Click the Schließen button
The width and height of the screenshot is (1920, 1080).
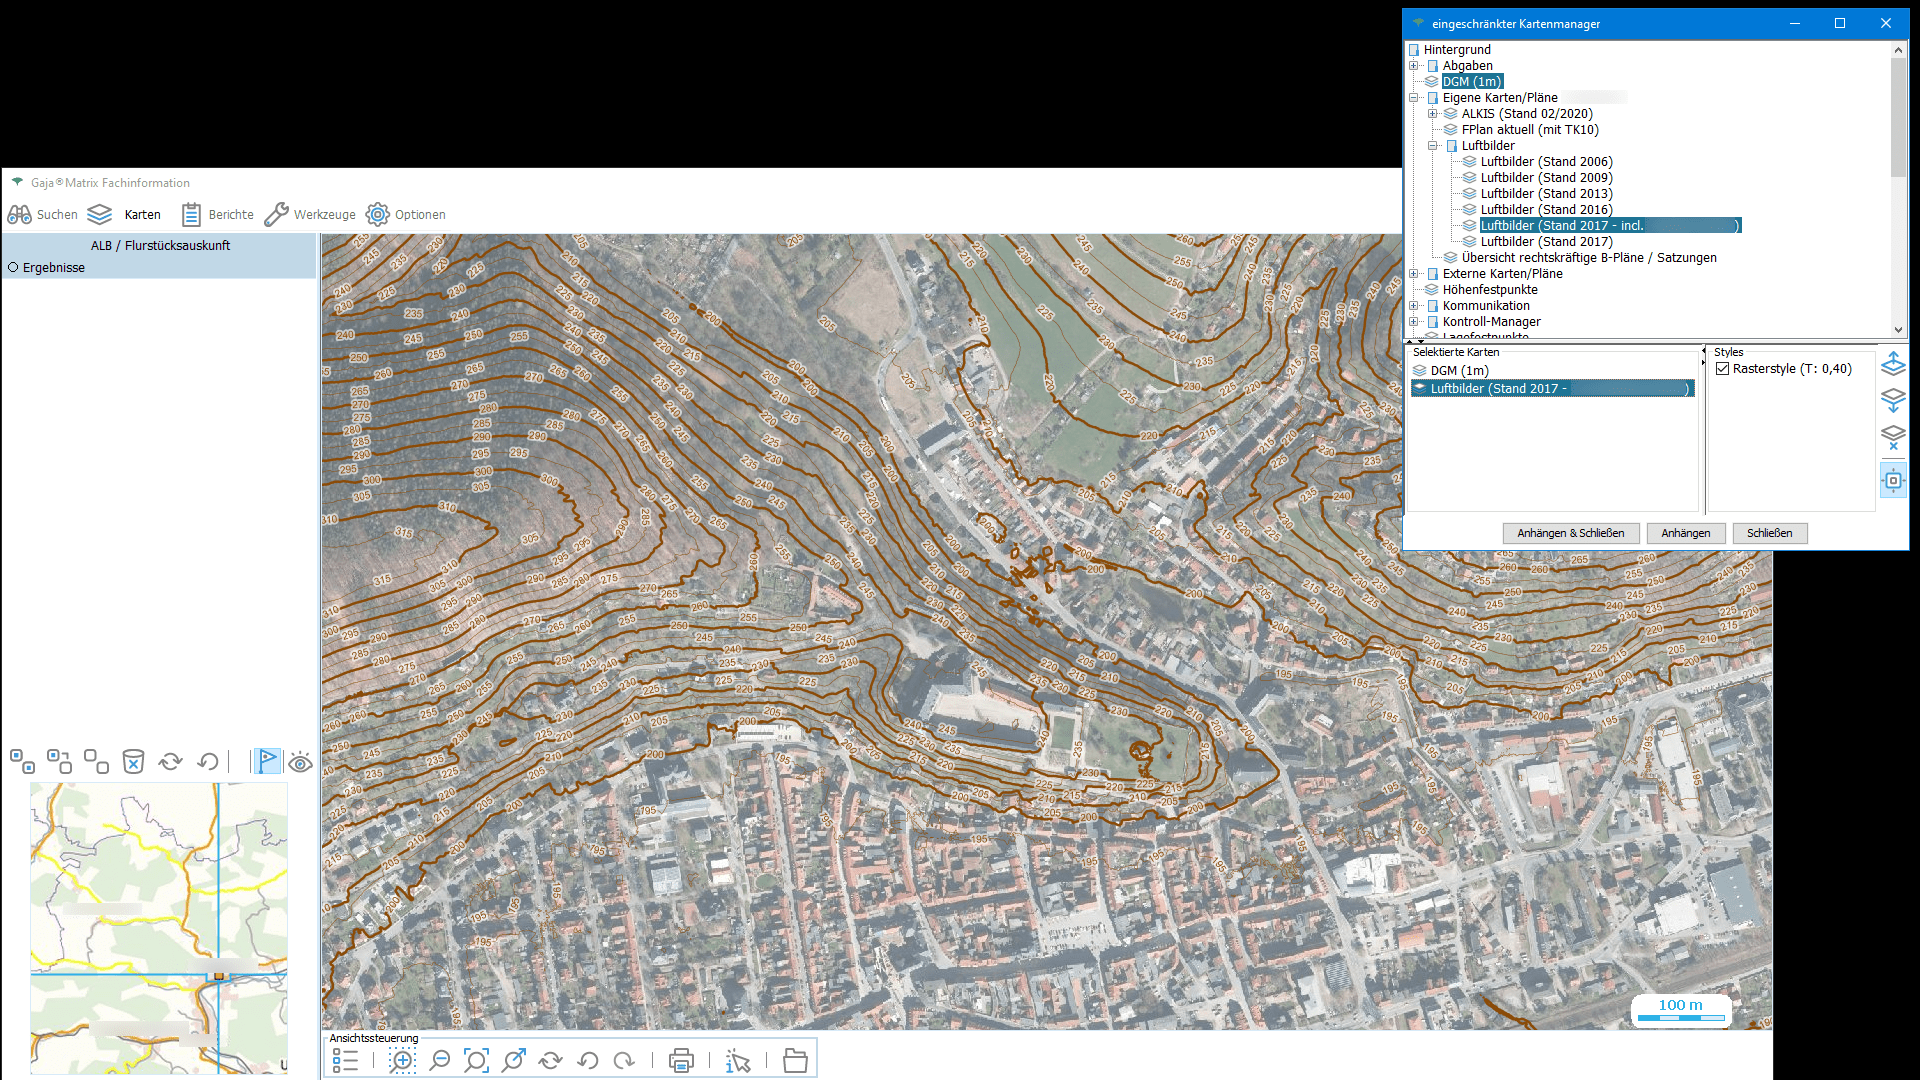click(x=1769, y=533)
